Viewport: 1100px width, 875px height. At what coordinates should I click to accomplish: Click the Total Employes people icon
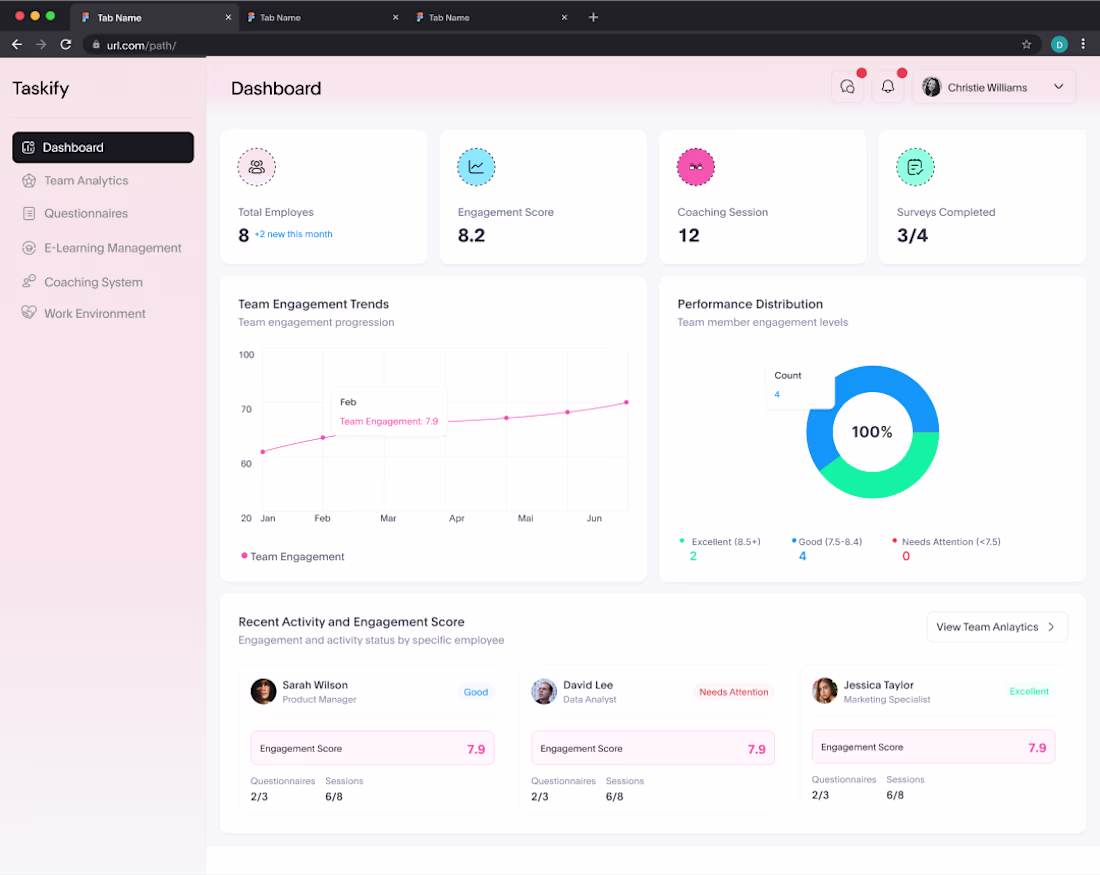[x=257, y=167]
